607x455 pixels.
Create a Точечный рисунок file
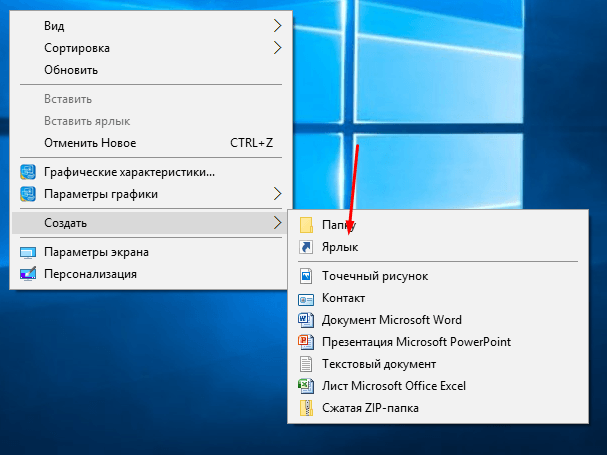click(x=438, y=276)
